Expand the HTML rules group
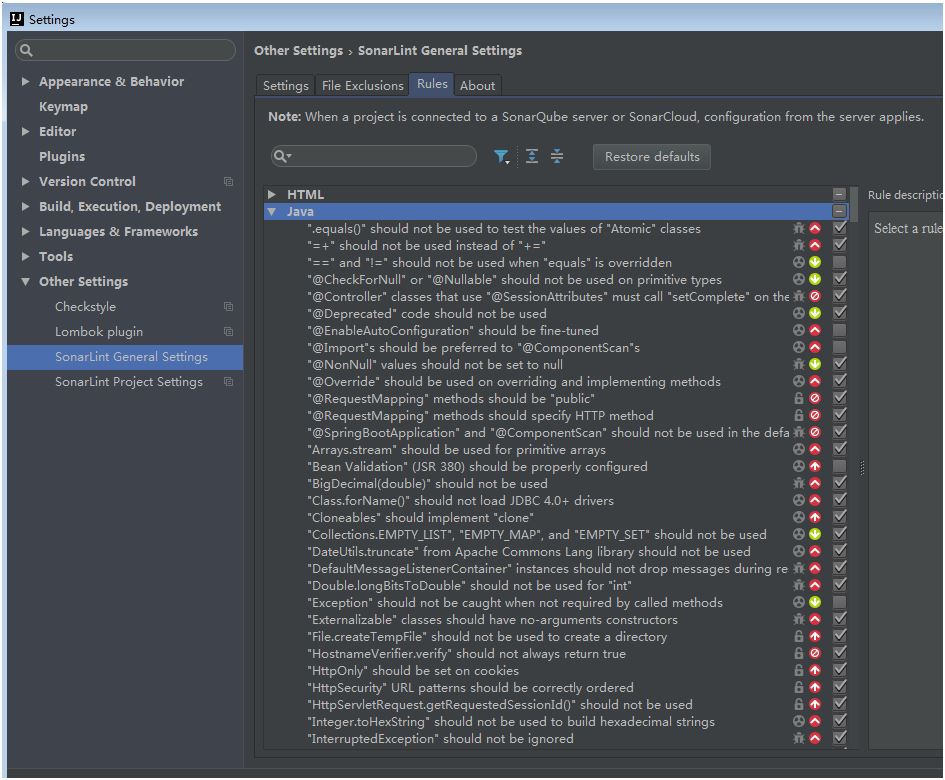The image size is (945, 780). pos(272,195)
